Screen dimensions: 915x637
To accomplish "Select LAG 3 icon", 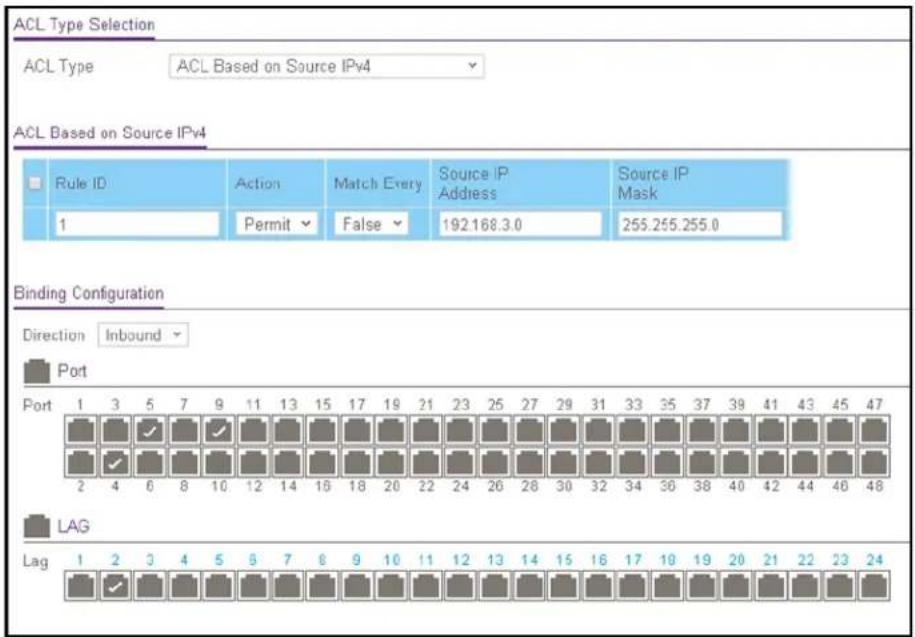I will coord(150,586).
